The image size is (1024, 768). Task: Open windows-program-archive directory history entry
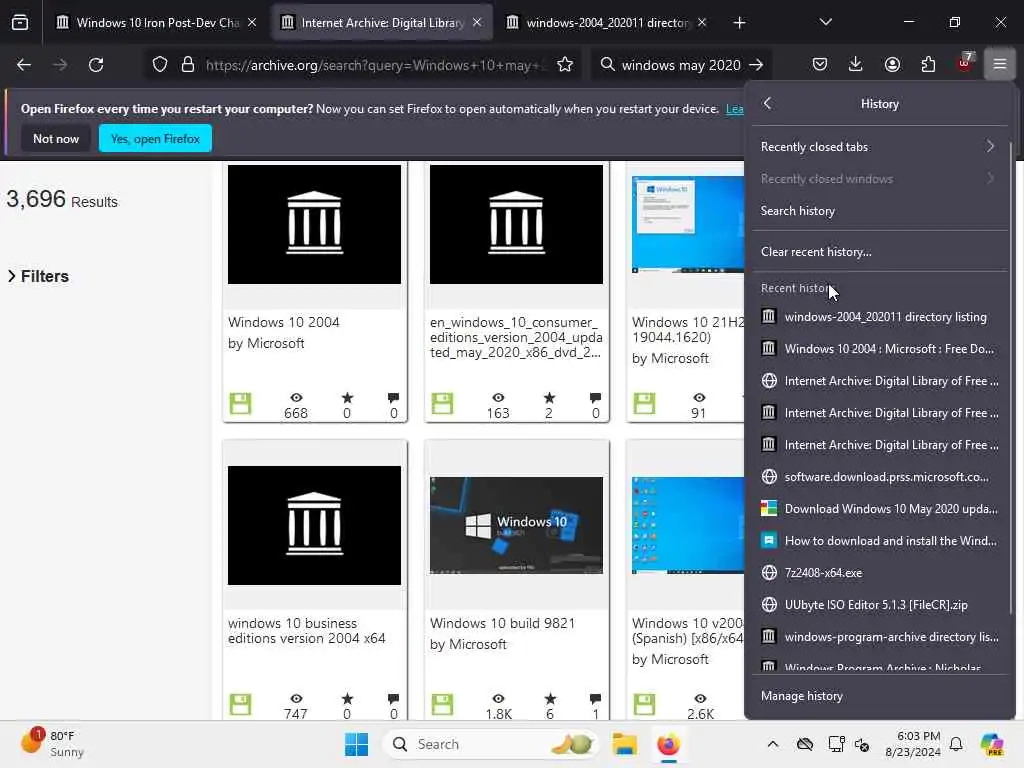click(x=878, y=637)
